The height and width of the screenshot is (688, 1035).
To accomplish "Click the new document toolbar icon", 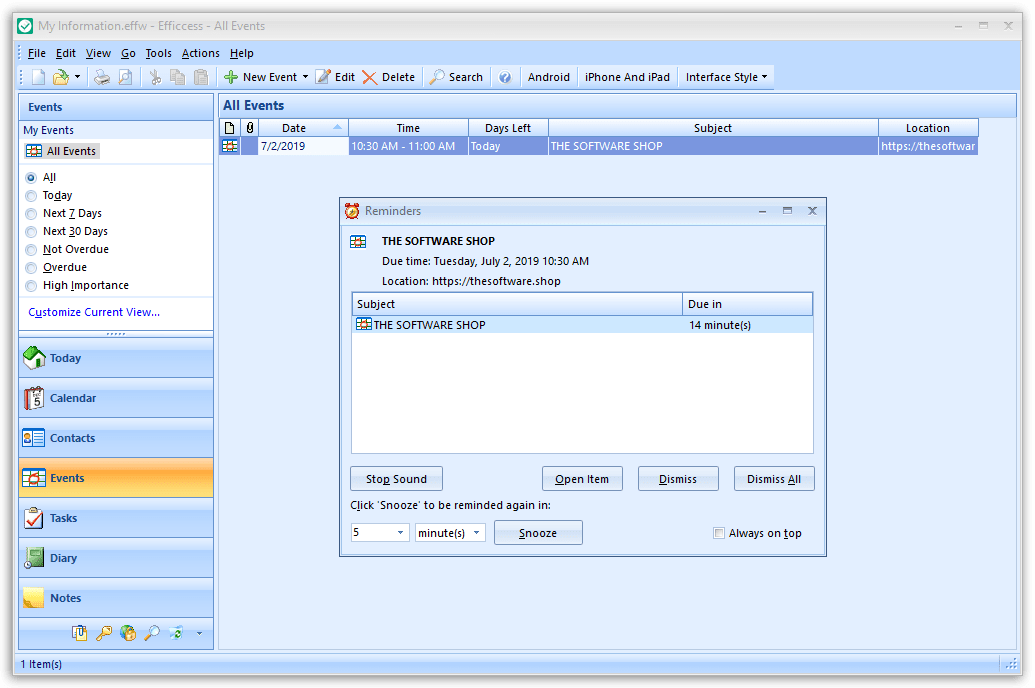I will 38,77.
